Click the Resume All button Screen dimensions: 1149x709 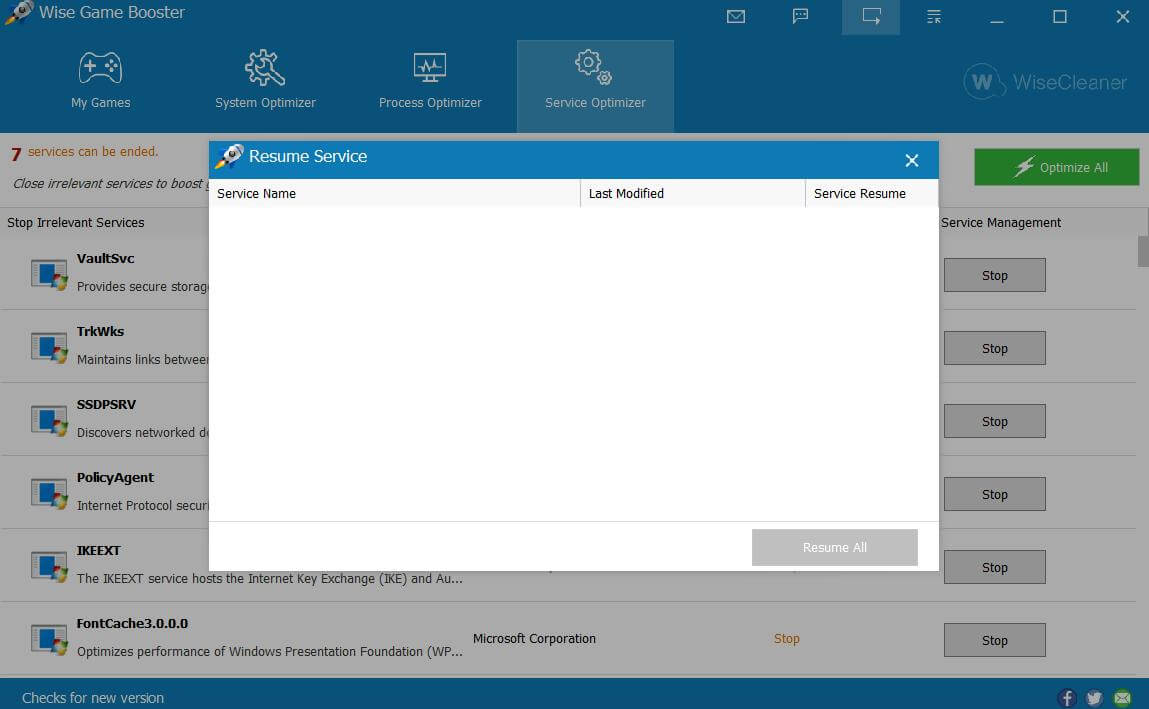coord(835,547)
